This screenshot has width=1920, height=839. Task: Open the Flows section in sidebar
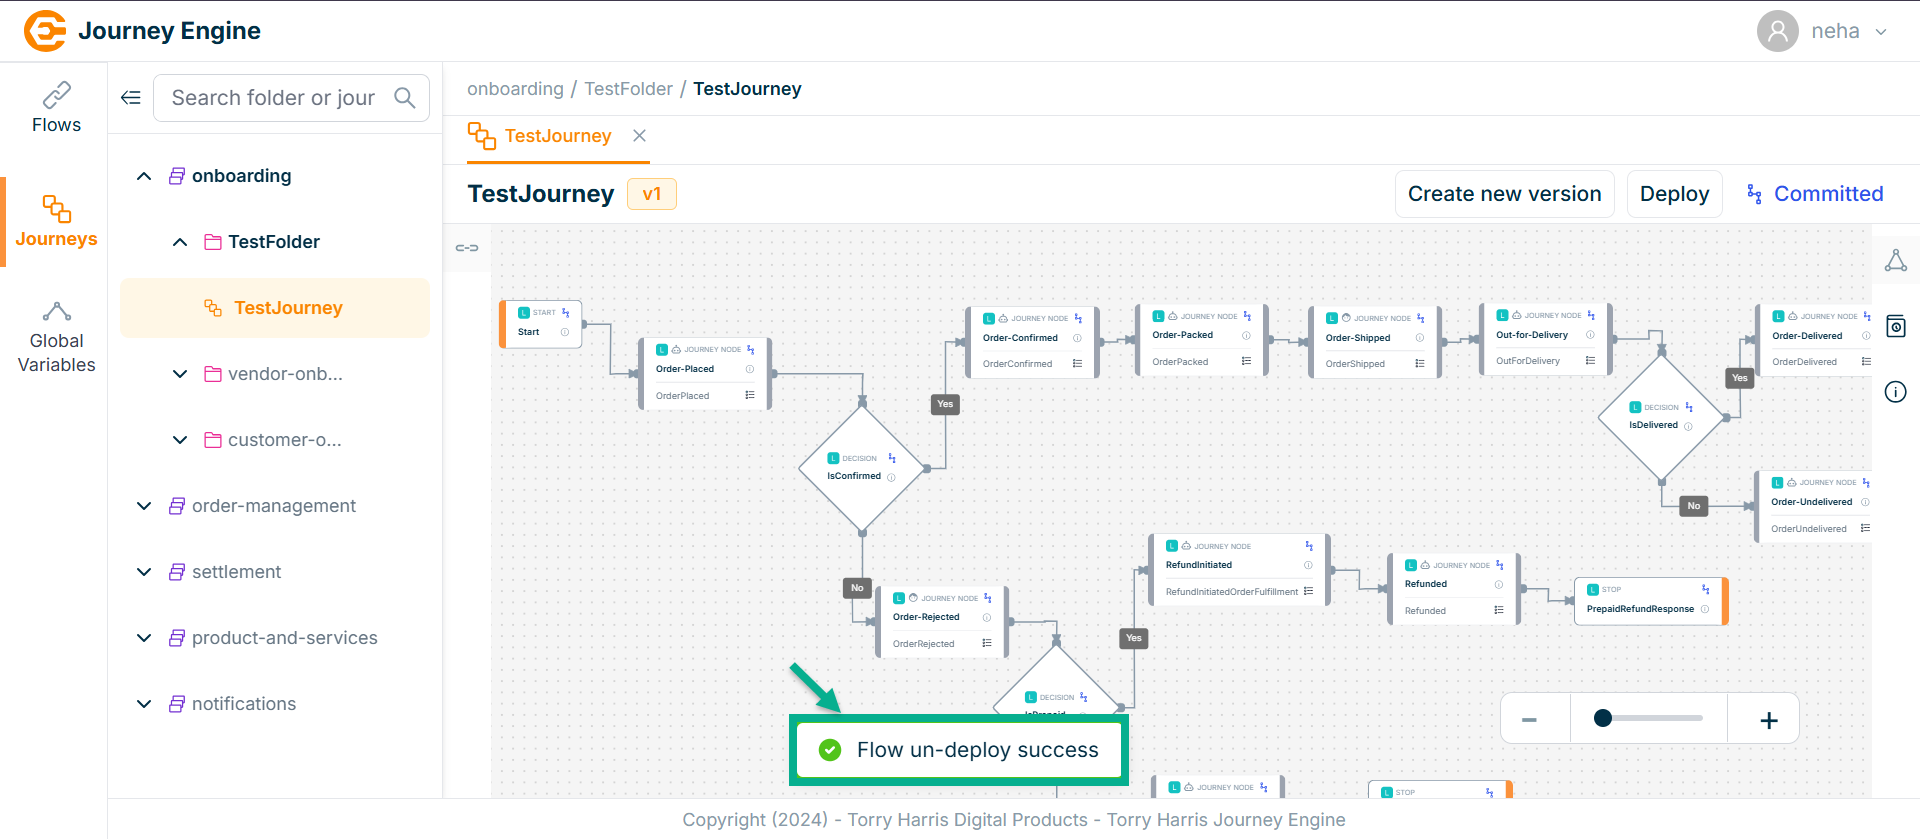click(x=56, y=108)
